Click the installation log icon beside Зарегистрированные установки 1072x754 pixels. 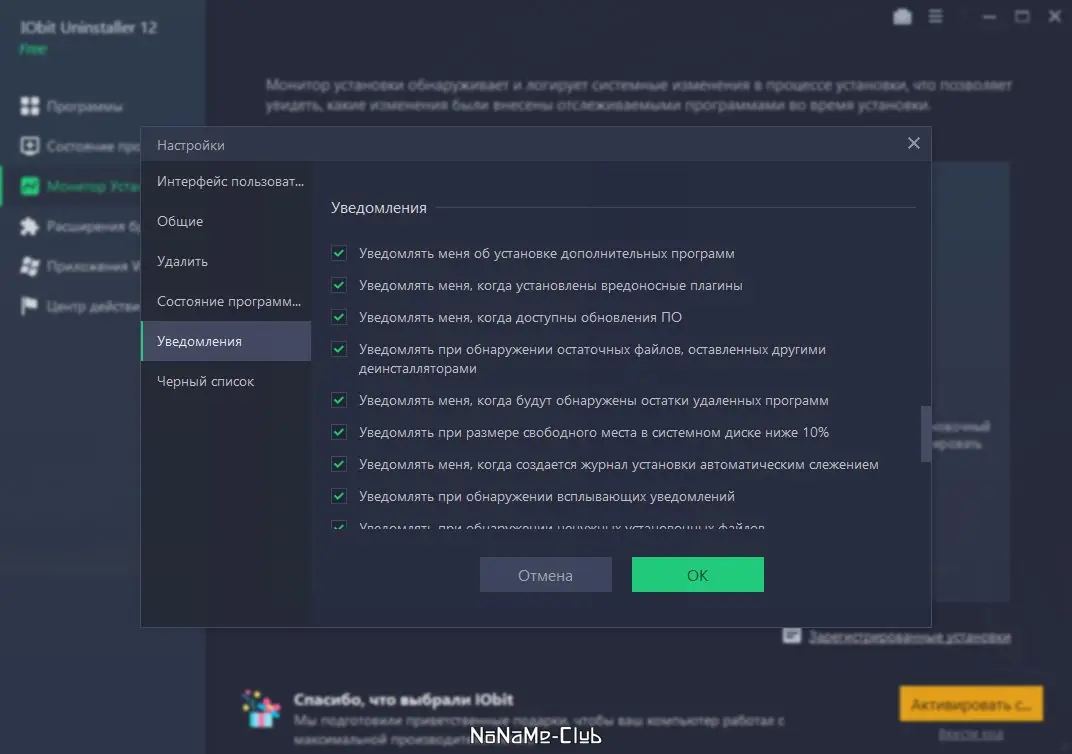point(792,636)
